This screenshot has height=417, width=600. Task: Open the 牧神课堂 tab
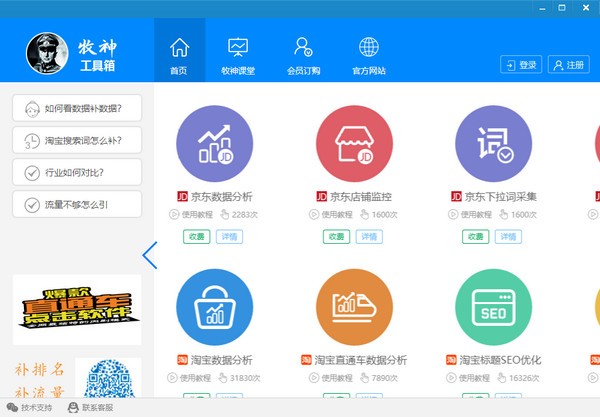[238, 55]
